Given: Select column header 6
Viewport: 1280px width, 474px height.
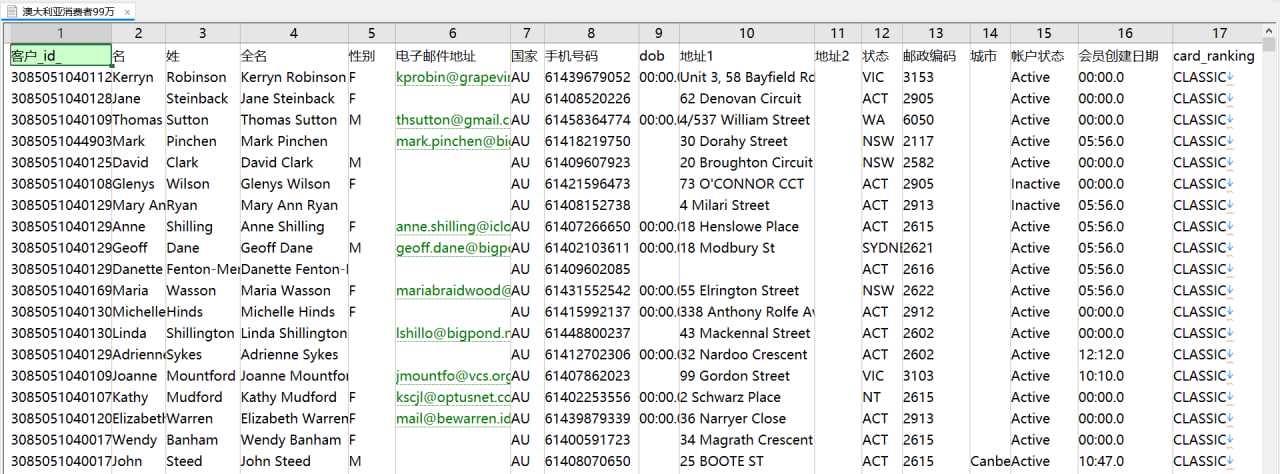Looking at the screenshot, I should pos(452,34).
